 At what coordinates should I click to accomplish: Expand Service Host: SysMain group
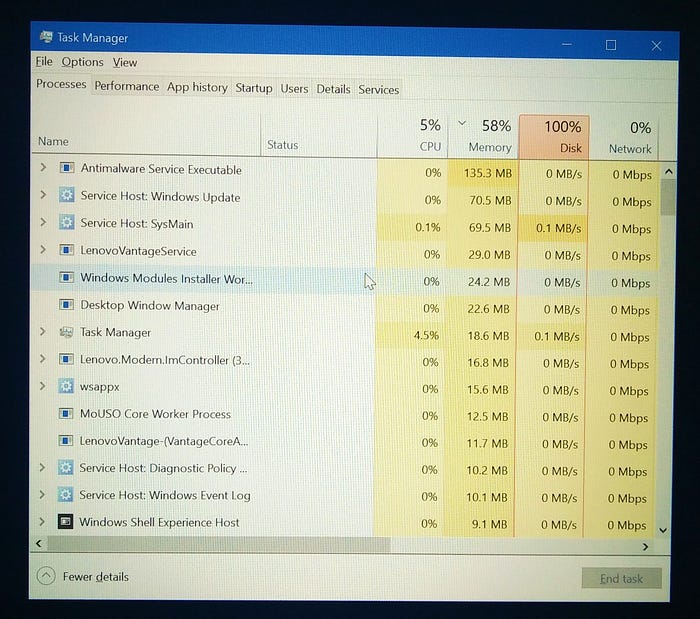tap(43, 222)
